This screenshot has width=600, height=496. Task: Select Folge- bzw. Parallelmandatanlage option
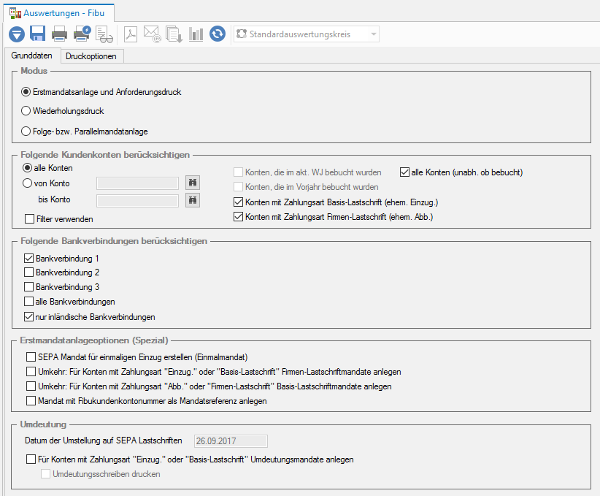click(x=26, y=131)
